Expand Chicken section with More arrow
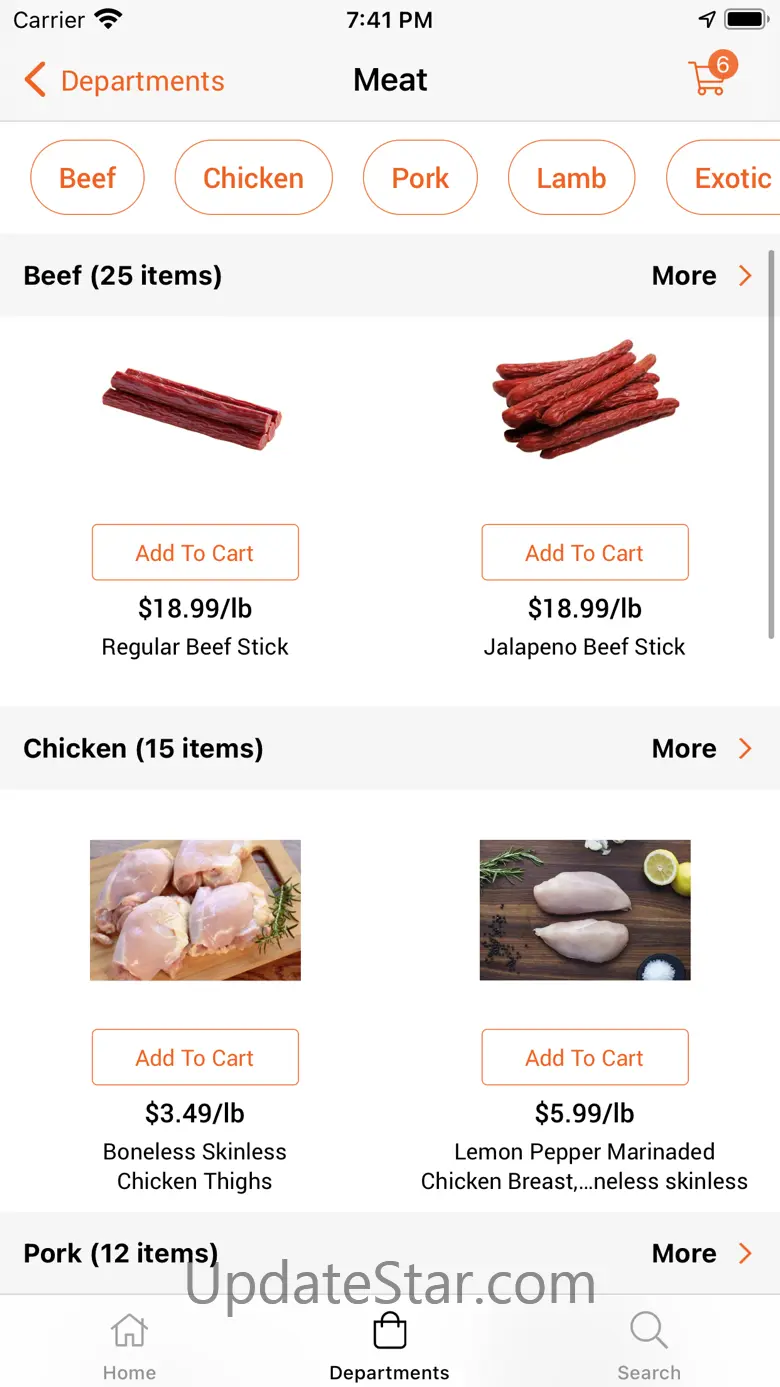This screenshot has height=1387, width=780. tap(744, 749)
